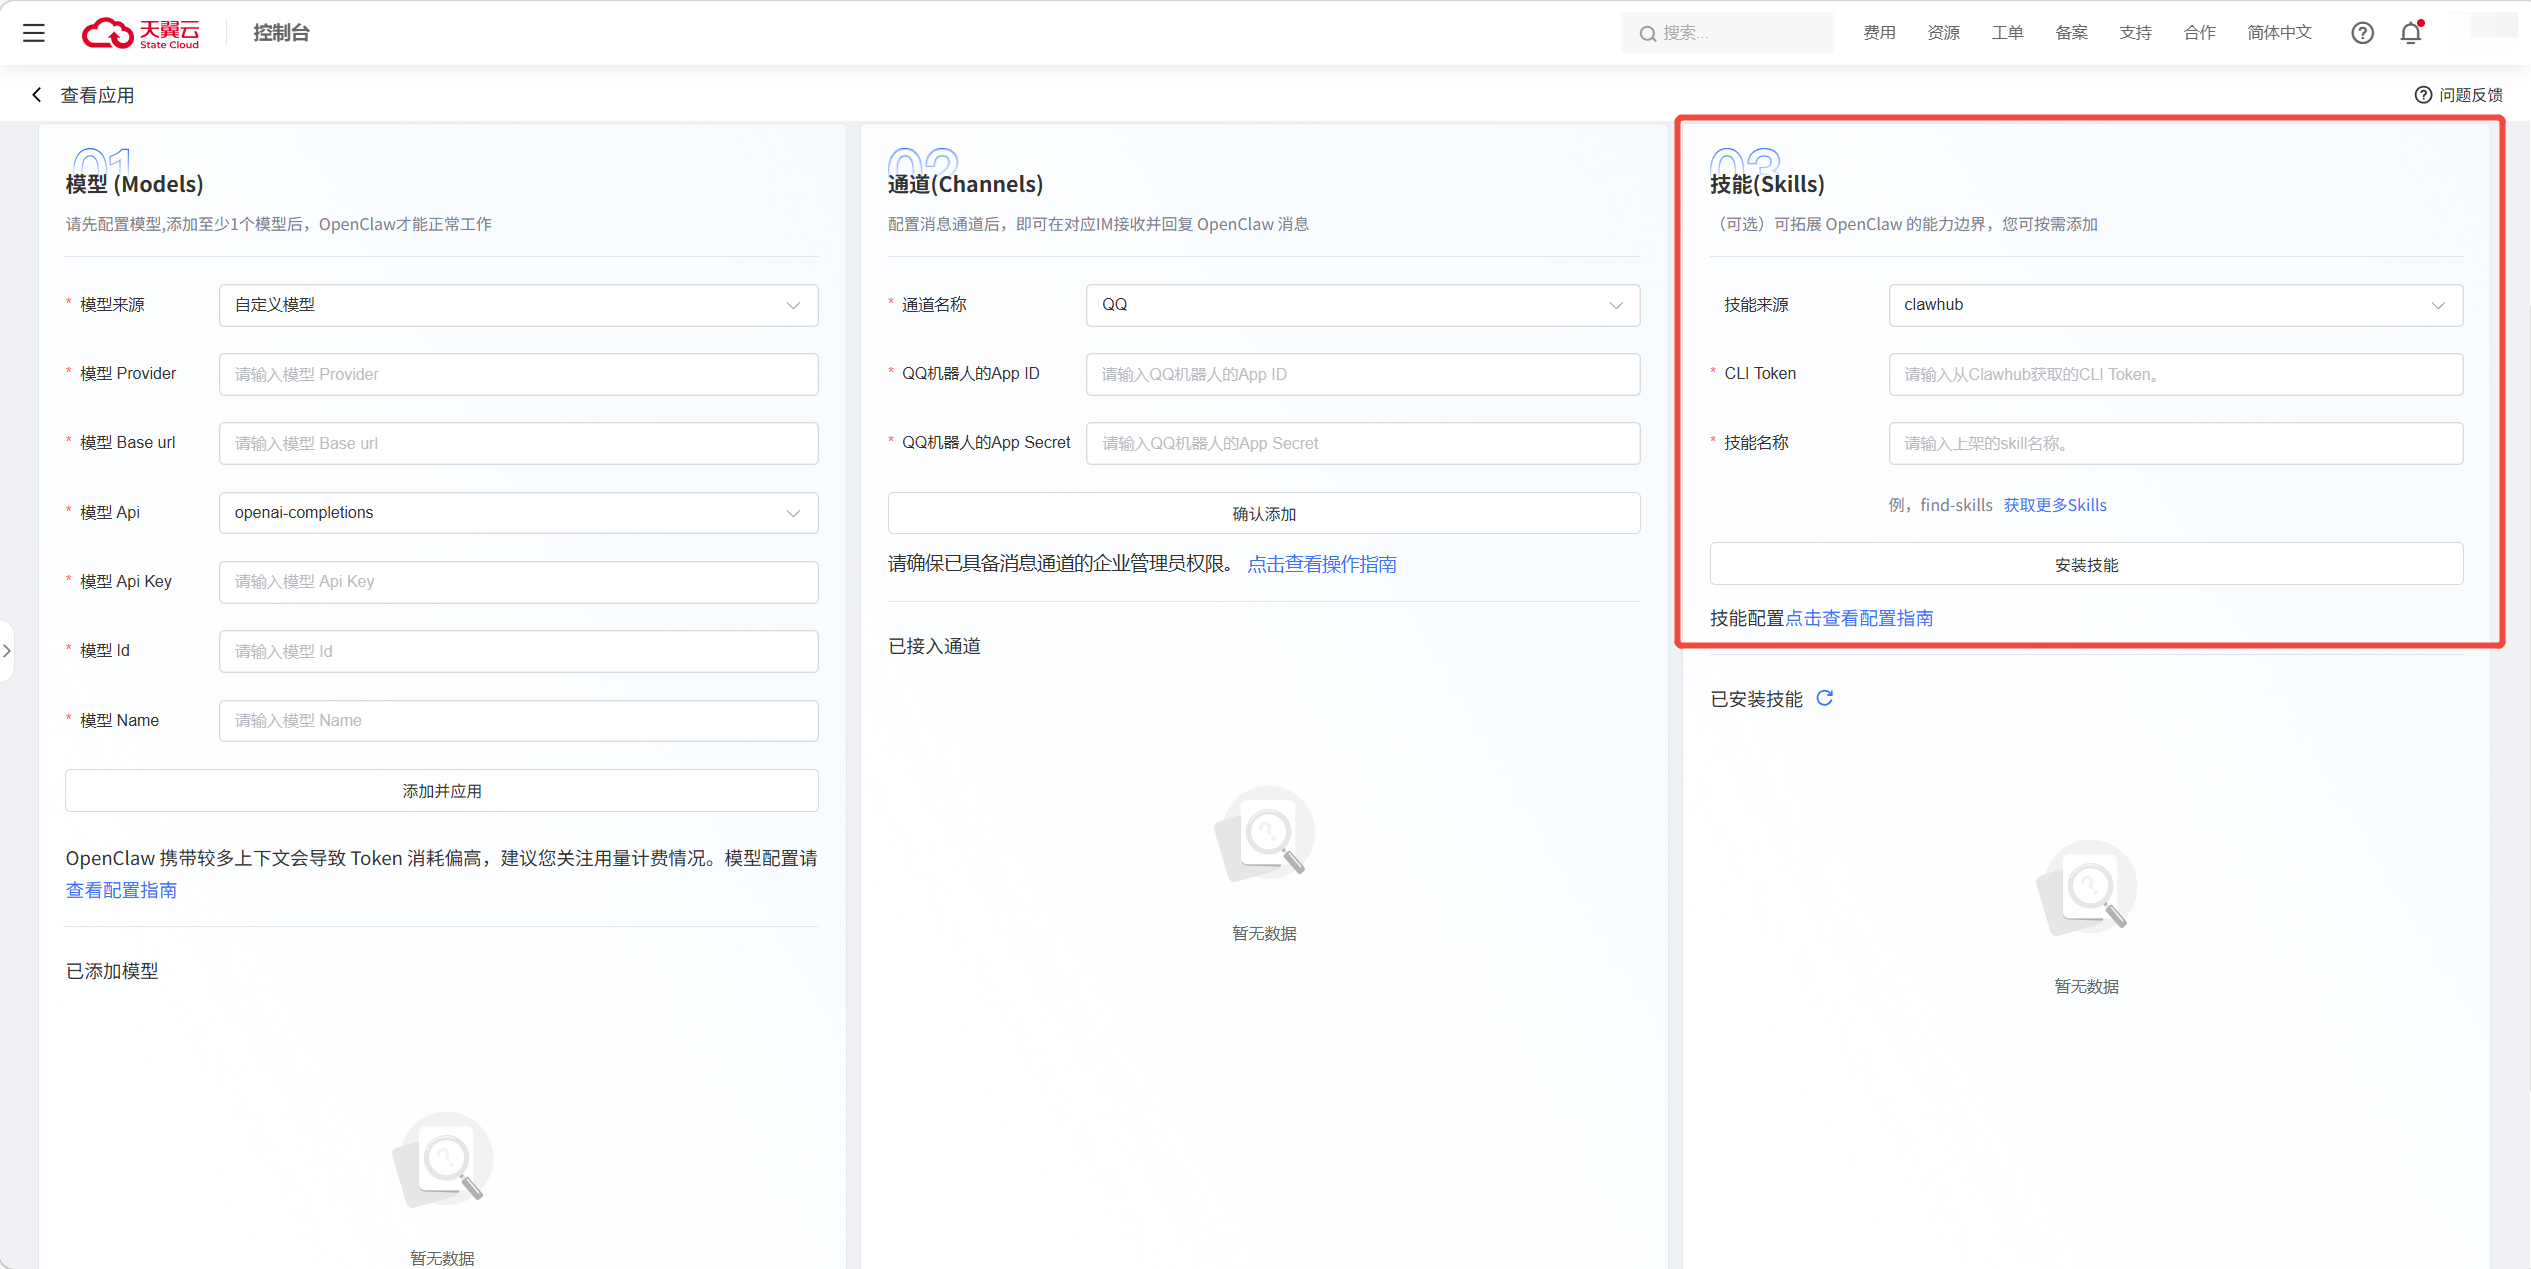
Task: Open the help question mark icon
Action: point(2362,33)
